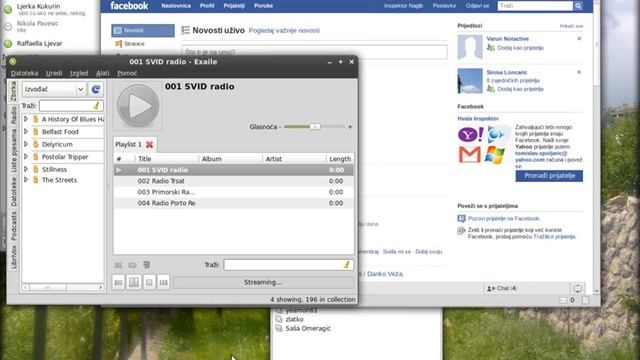Click the artist icon for Delyricum
The height and width of the screenshot is (360, 640).
(36, 144)
